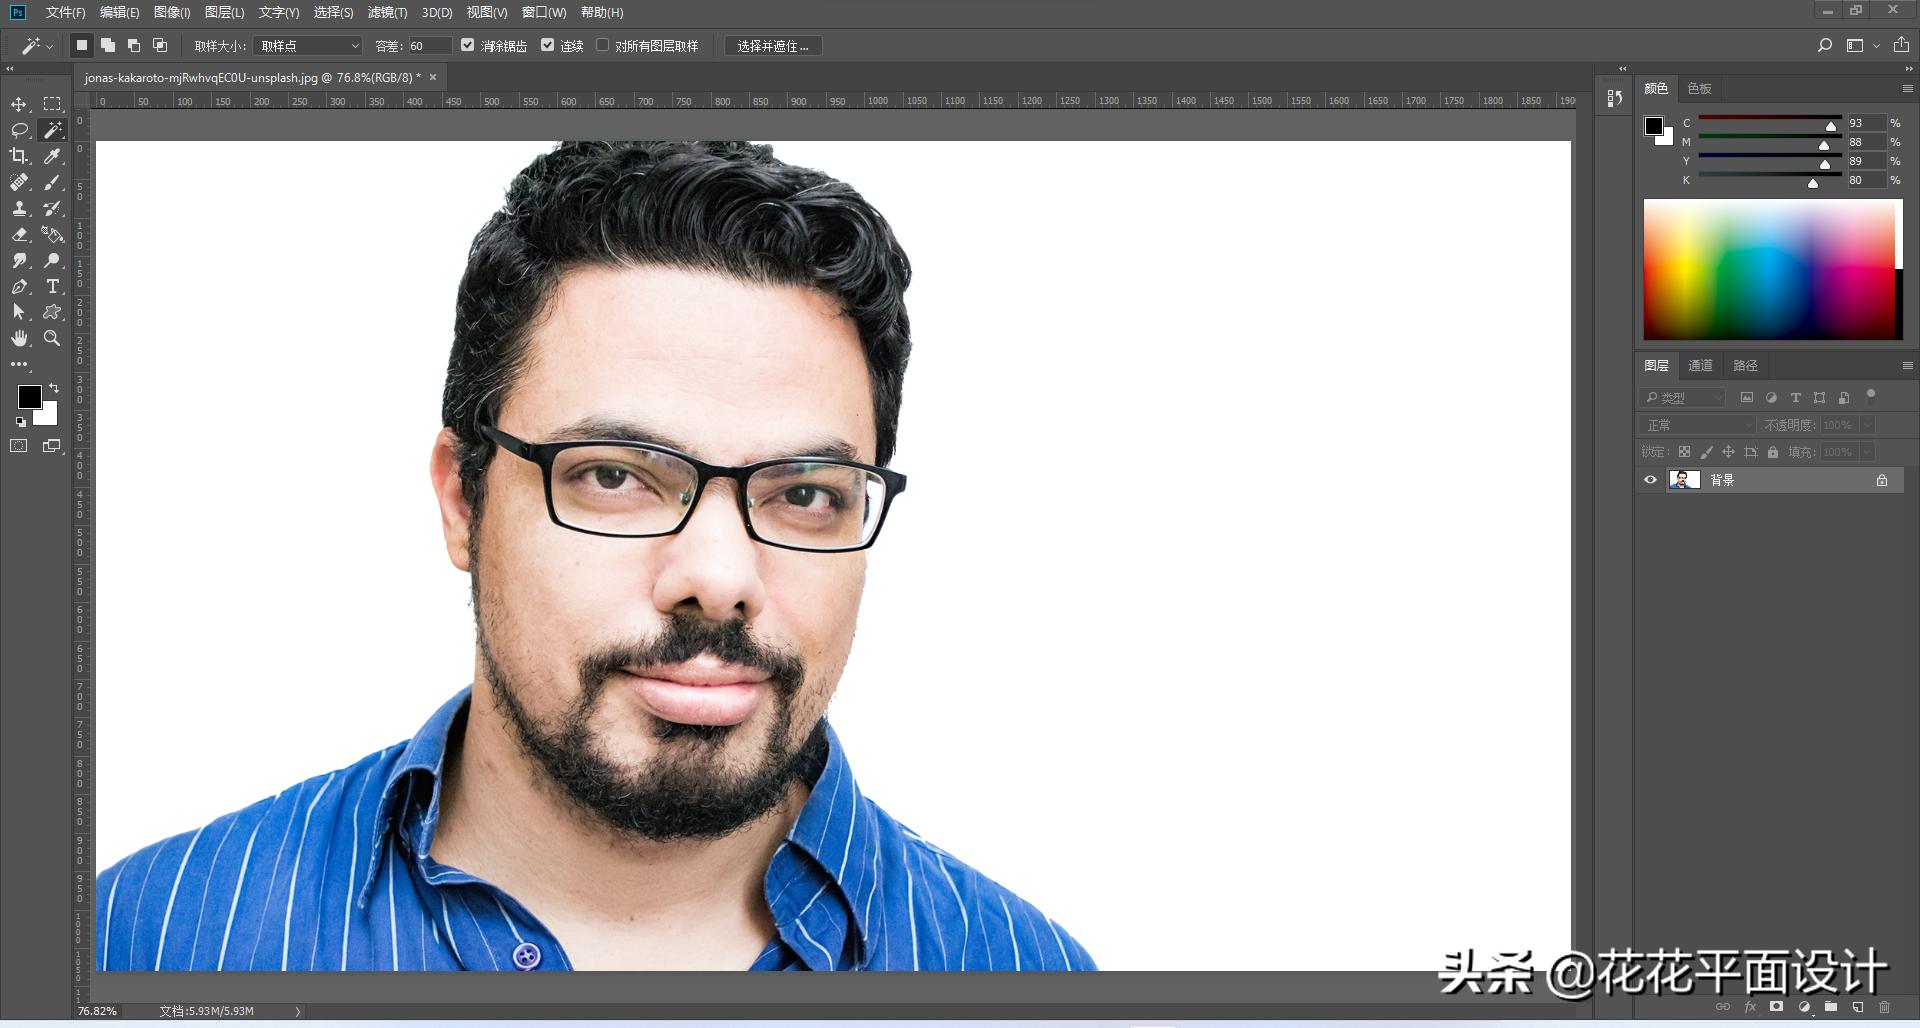
Task: Open the 滤镜(T) filter menu
Action: (387, 12)
